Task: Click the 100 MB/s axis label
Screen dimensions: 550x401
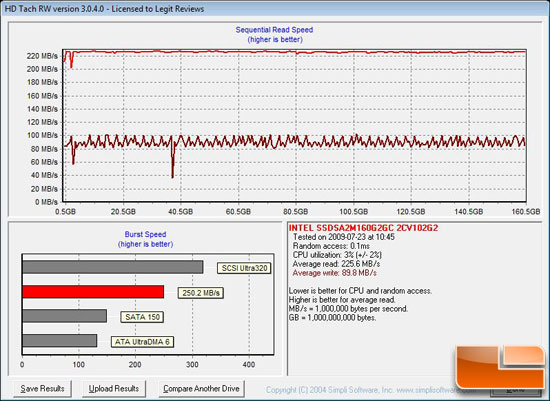Action: [x=42, y=135]
